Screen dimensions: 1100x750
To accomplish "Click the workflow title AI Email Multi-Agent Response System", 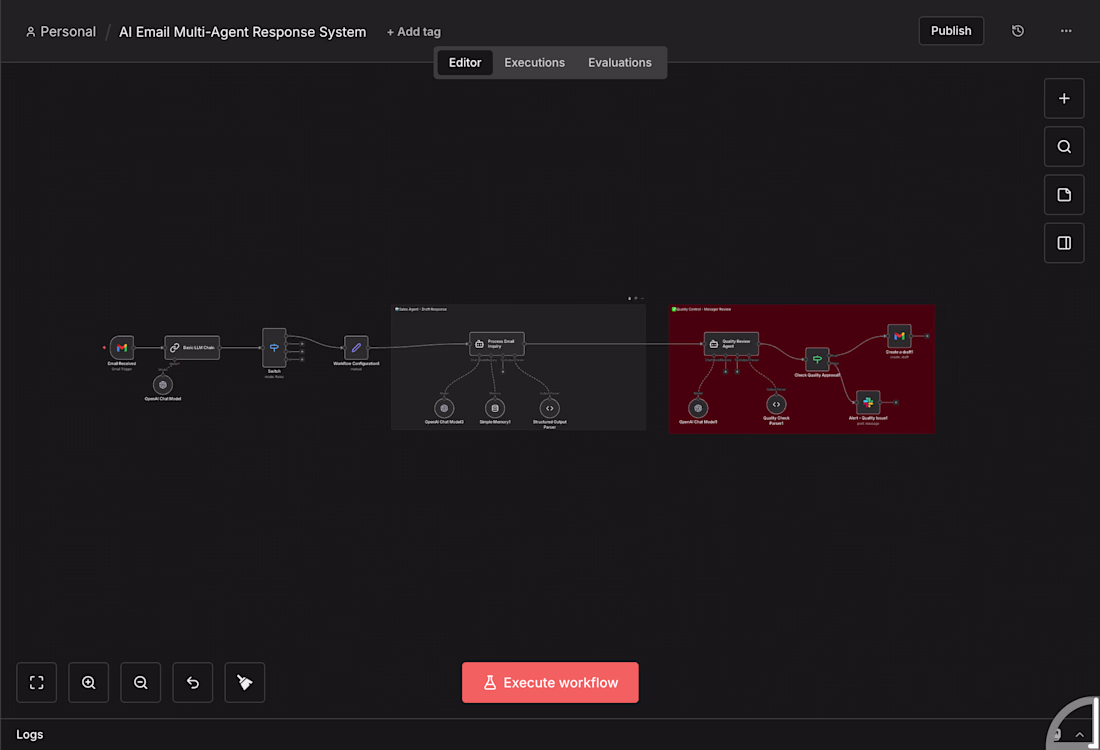I will 243,32.
